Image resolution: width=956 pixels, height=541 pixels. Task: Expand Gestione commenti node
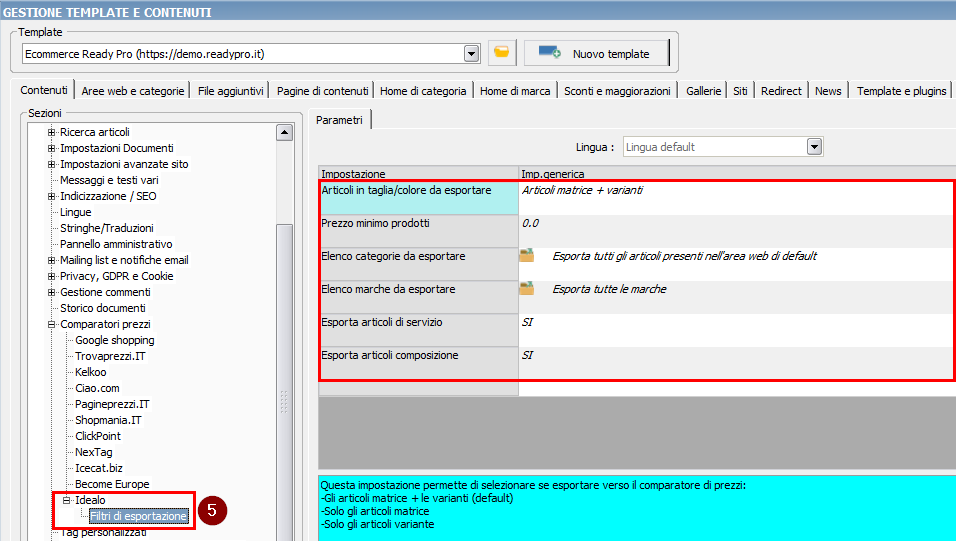tap(52, 292)
